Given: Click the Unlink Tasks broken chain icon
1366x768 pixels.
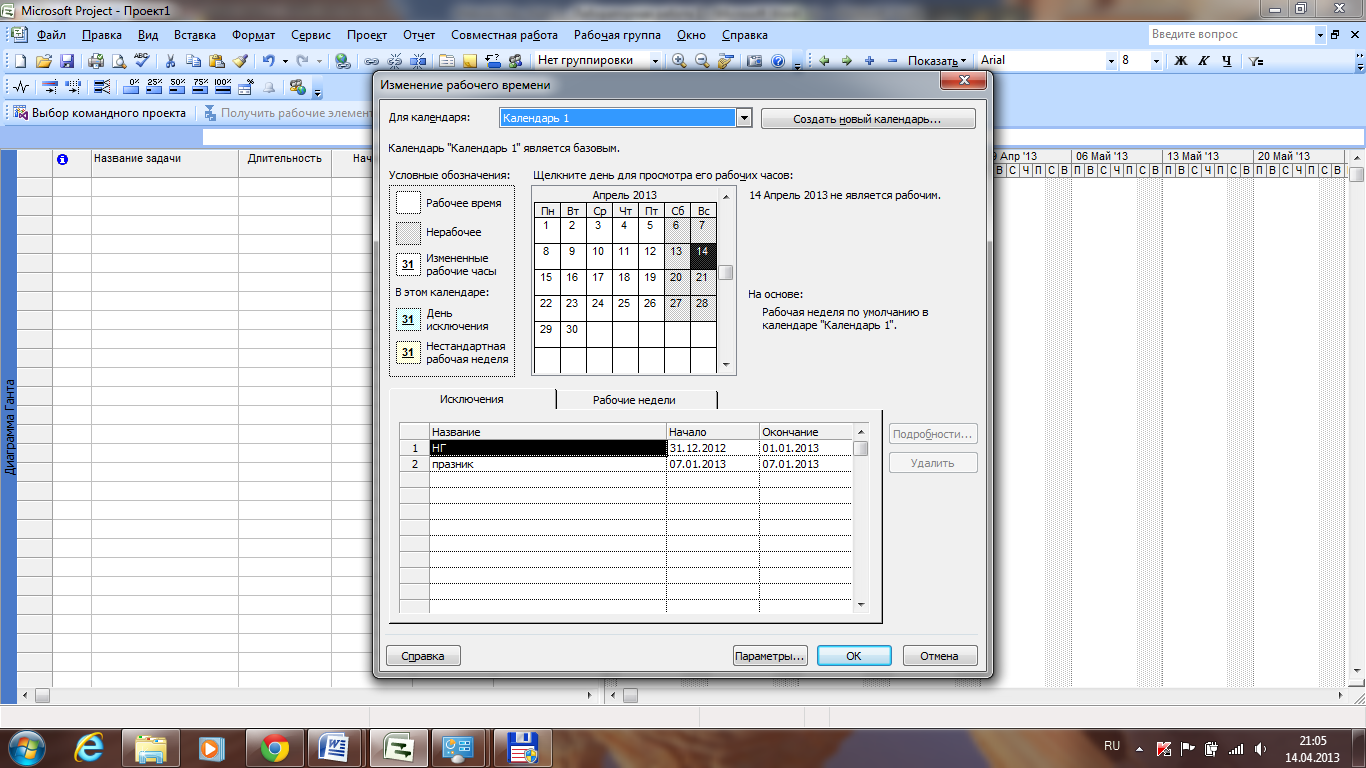Looking at the screenshot, I should click(x=395, y=61).
